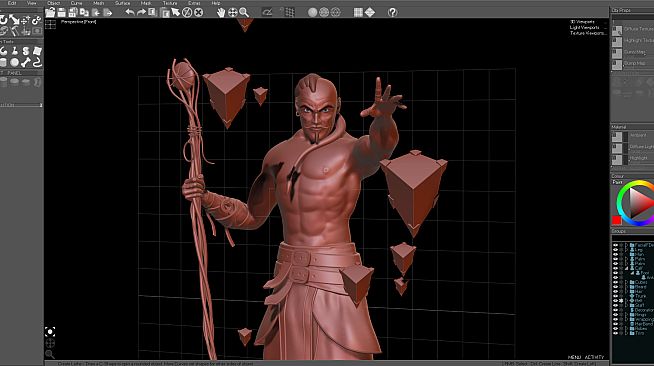Click the viewport layout grid icon
This screenshot has width=654, height=366.
click(50, 25)
